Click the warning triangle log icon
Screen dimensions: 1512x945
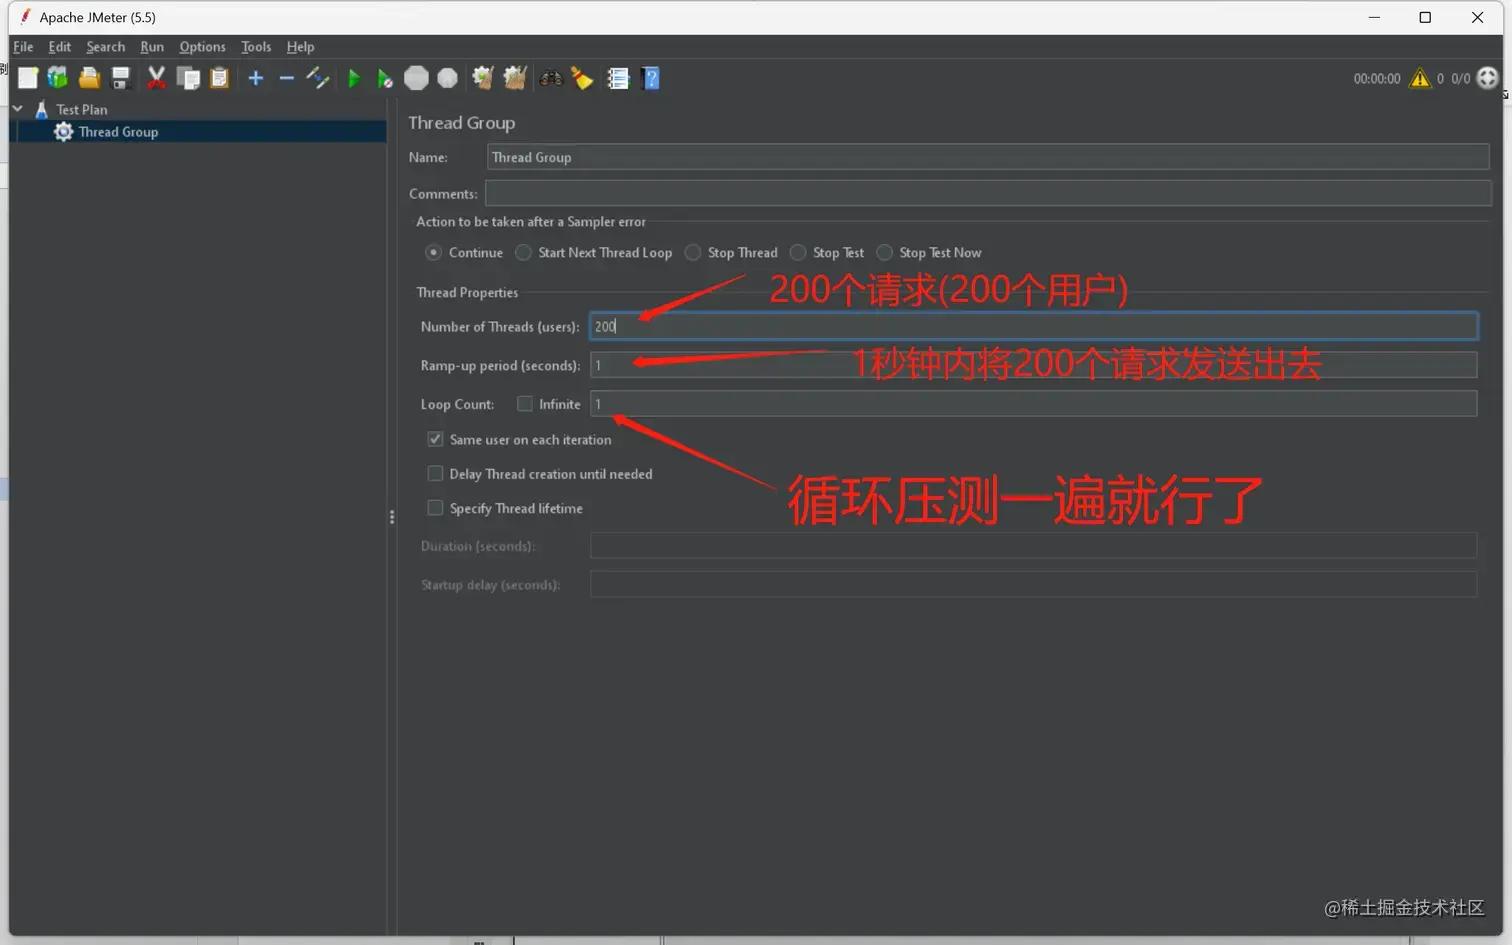tap(1420, 78)
